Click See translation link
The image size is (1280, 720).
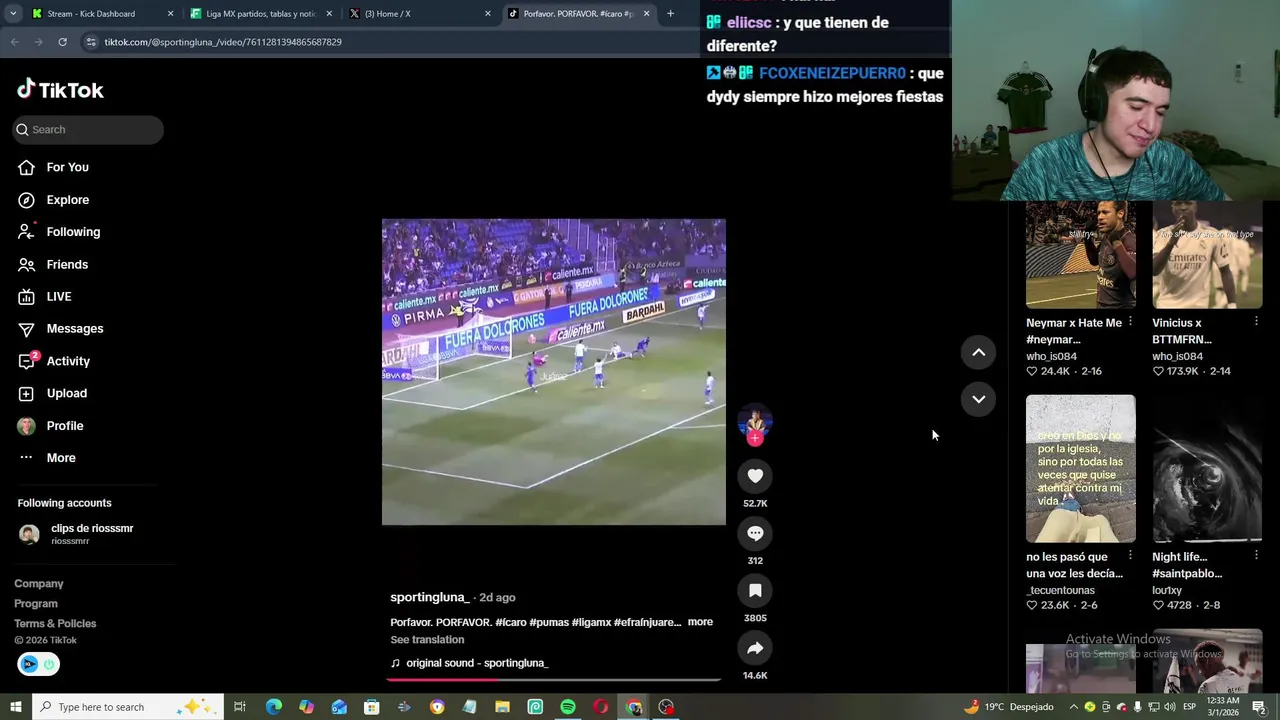click(427, 640)
